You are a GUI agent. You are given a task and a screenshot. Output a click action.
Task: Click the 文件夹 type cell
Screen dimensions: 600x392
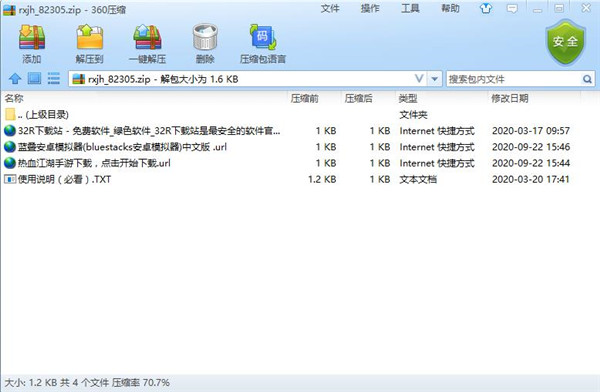pos(413,114)
